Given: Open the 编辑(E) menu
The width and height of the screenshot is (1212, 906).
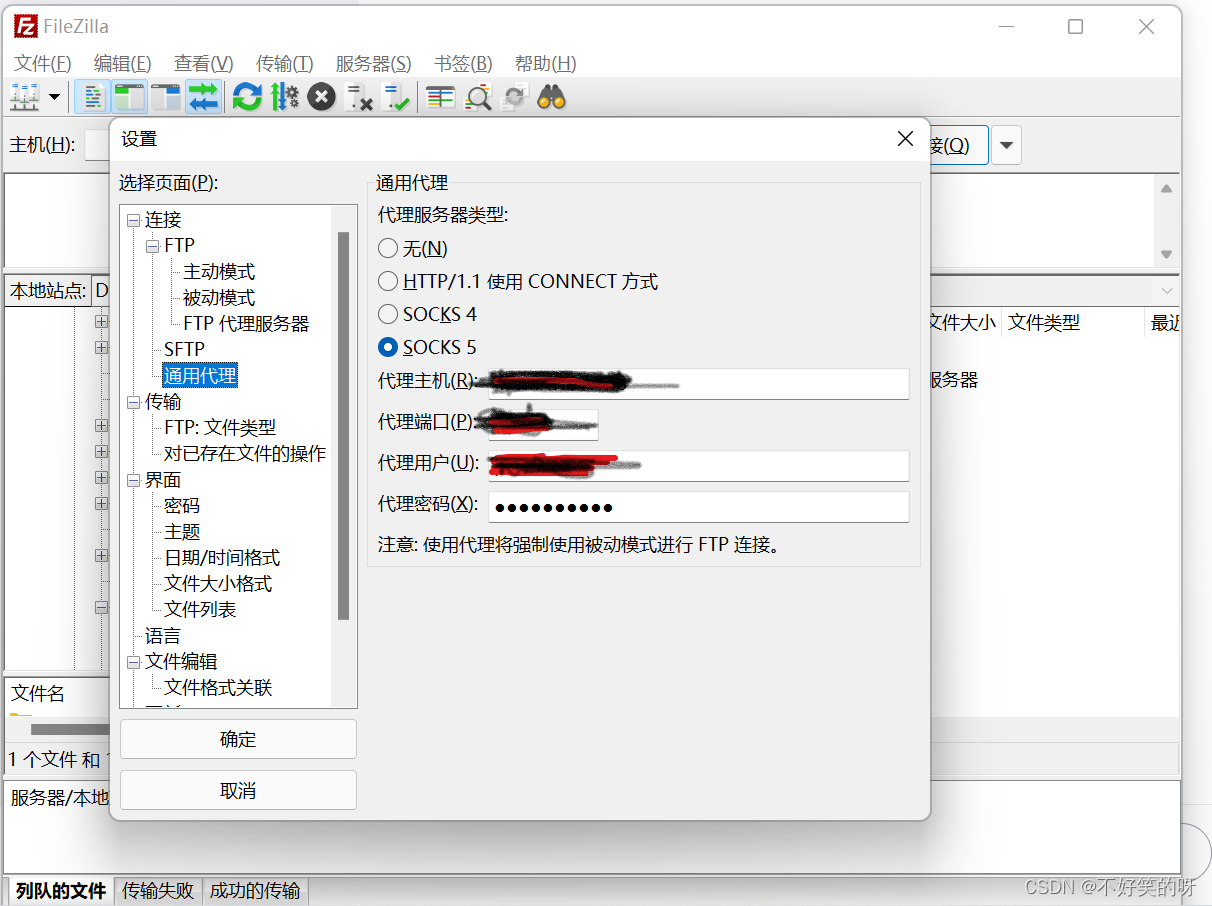Looking at the screenshot, I should pos(123,63).
